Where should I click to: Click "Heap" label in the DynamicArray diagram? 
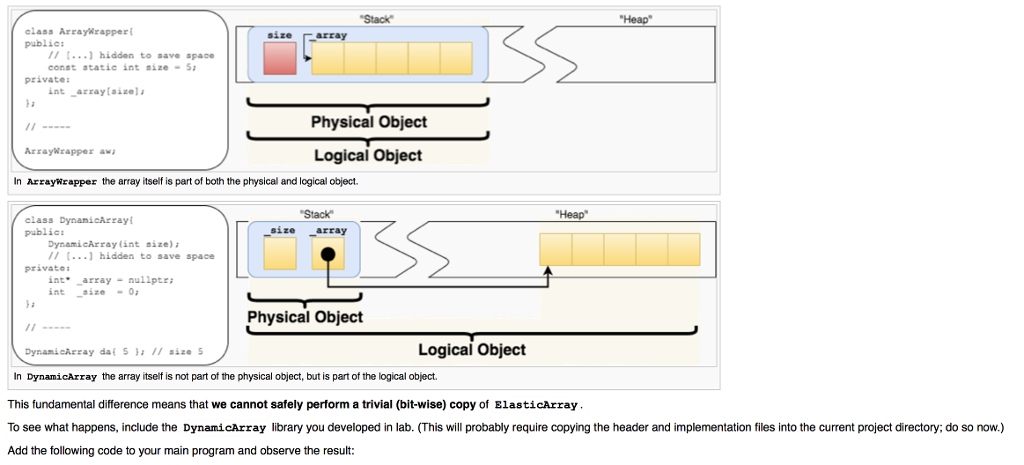[572, 214]
